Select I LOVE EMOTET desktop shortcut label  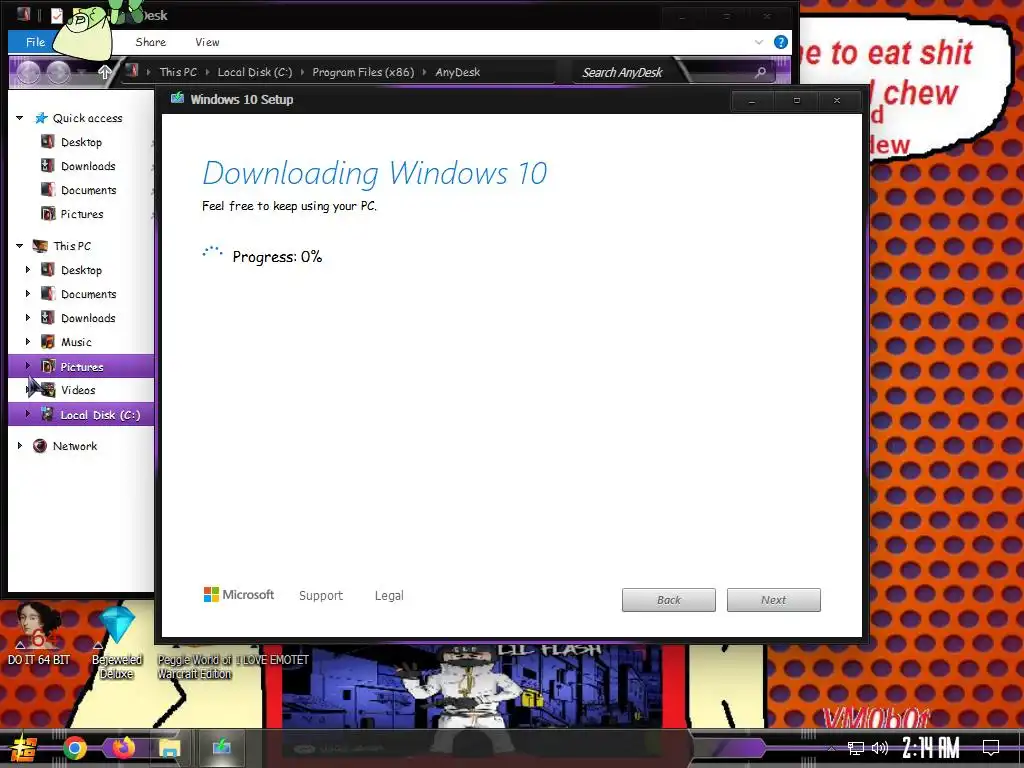[x=272, y=660]
